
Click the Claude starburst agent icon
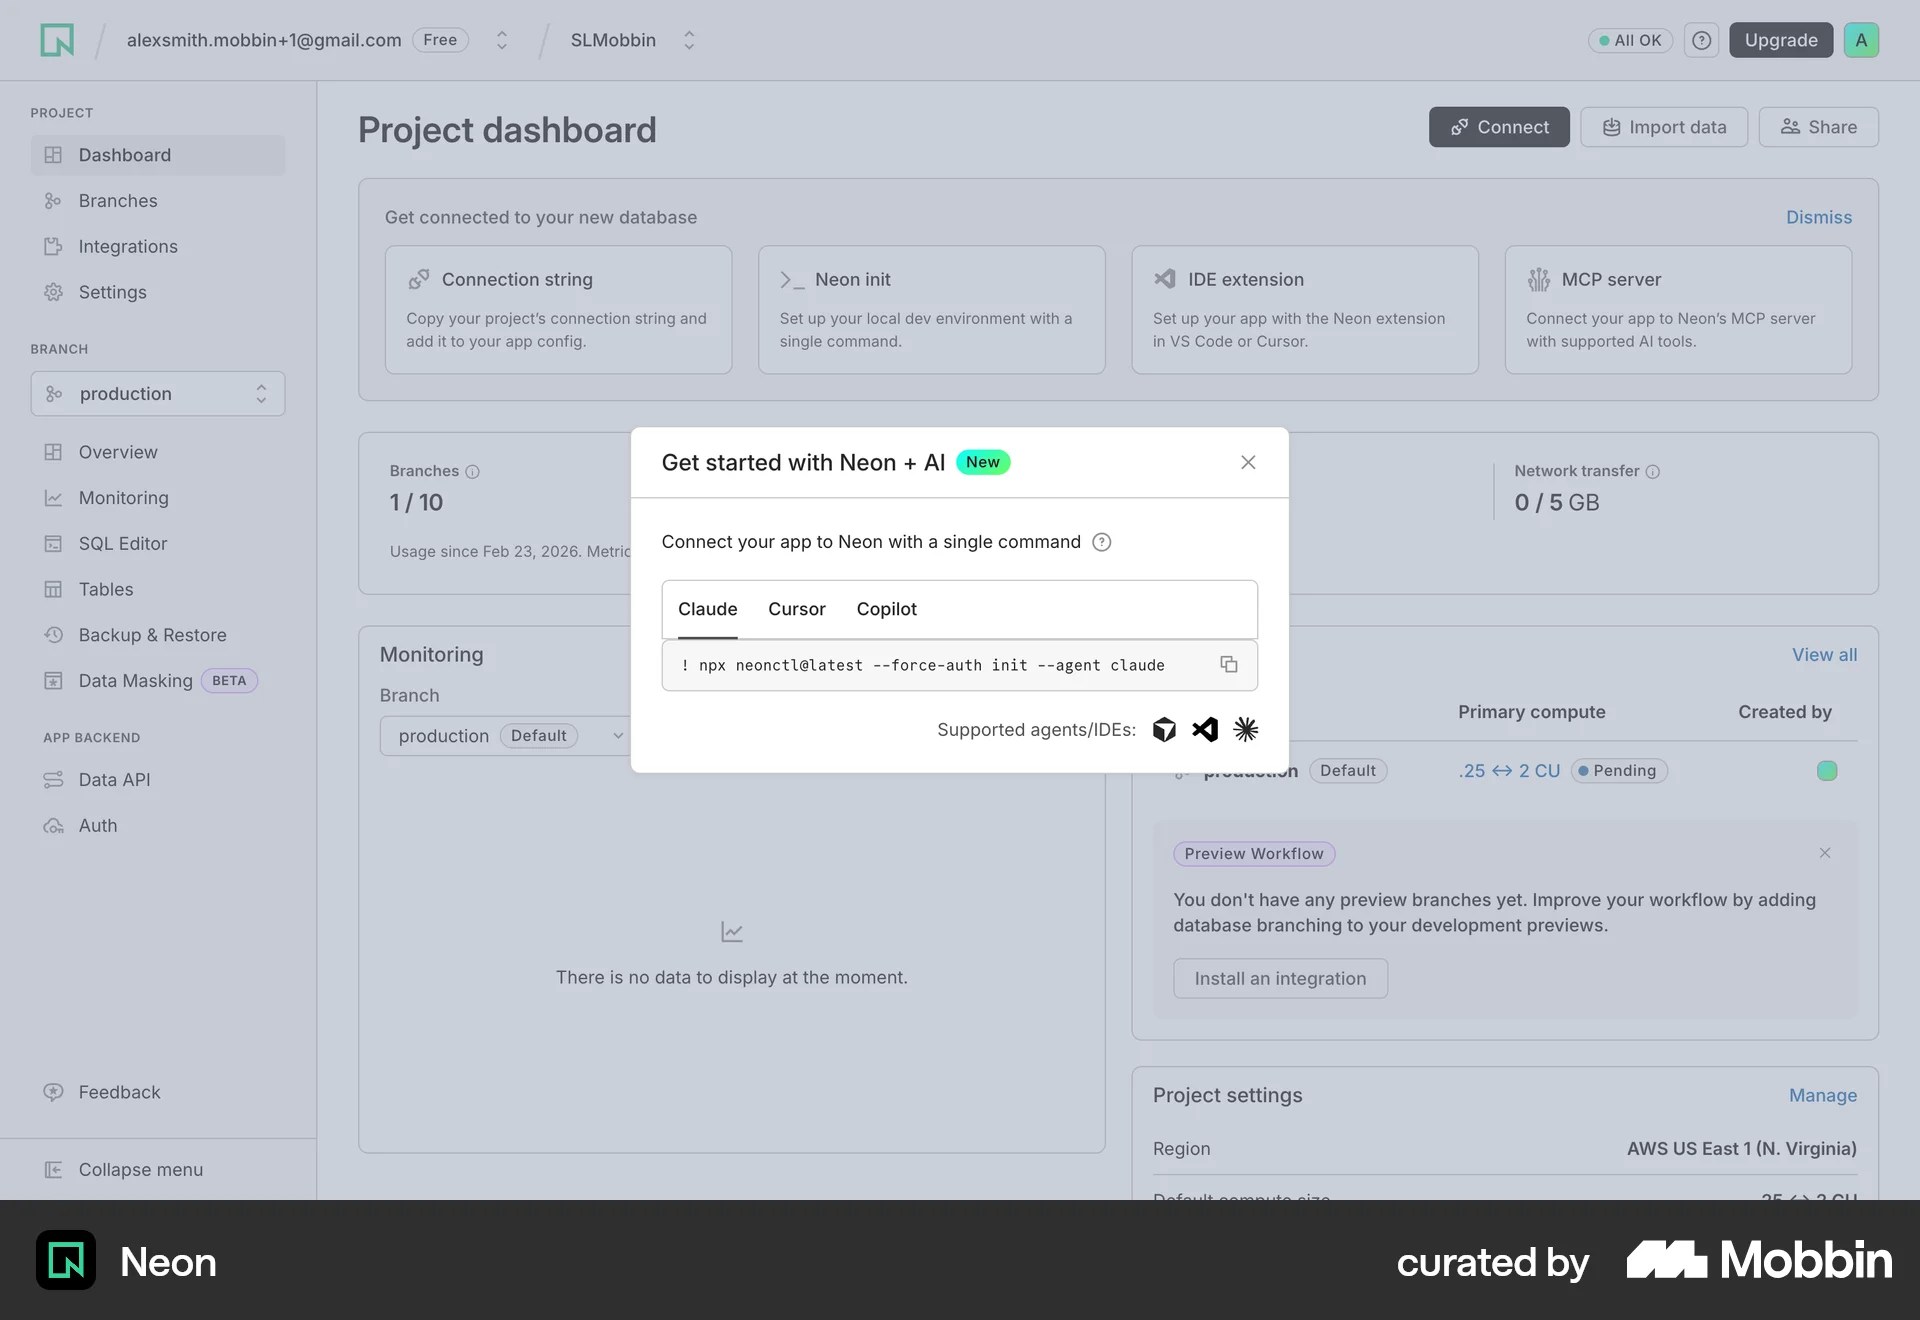tap(1246, 730)
